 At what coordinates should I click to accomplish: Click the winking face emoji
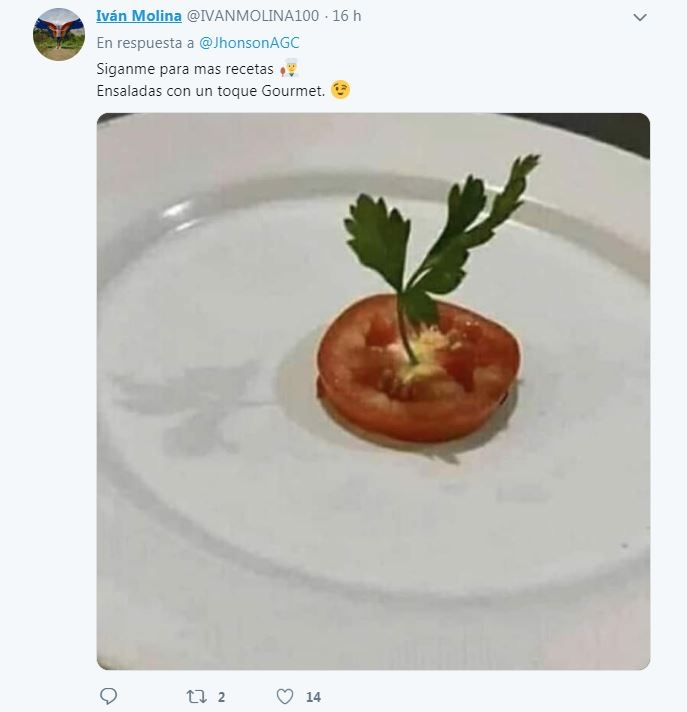click(342, 90)
